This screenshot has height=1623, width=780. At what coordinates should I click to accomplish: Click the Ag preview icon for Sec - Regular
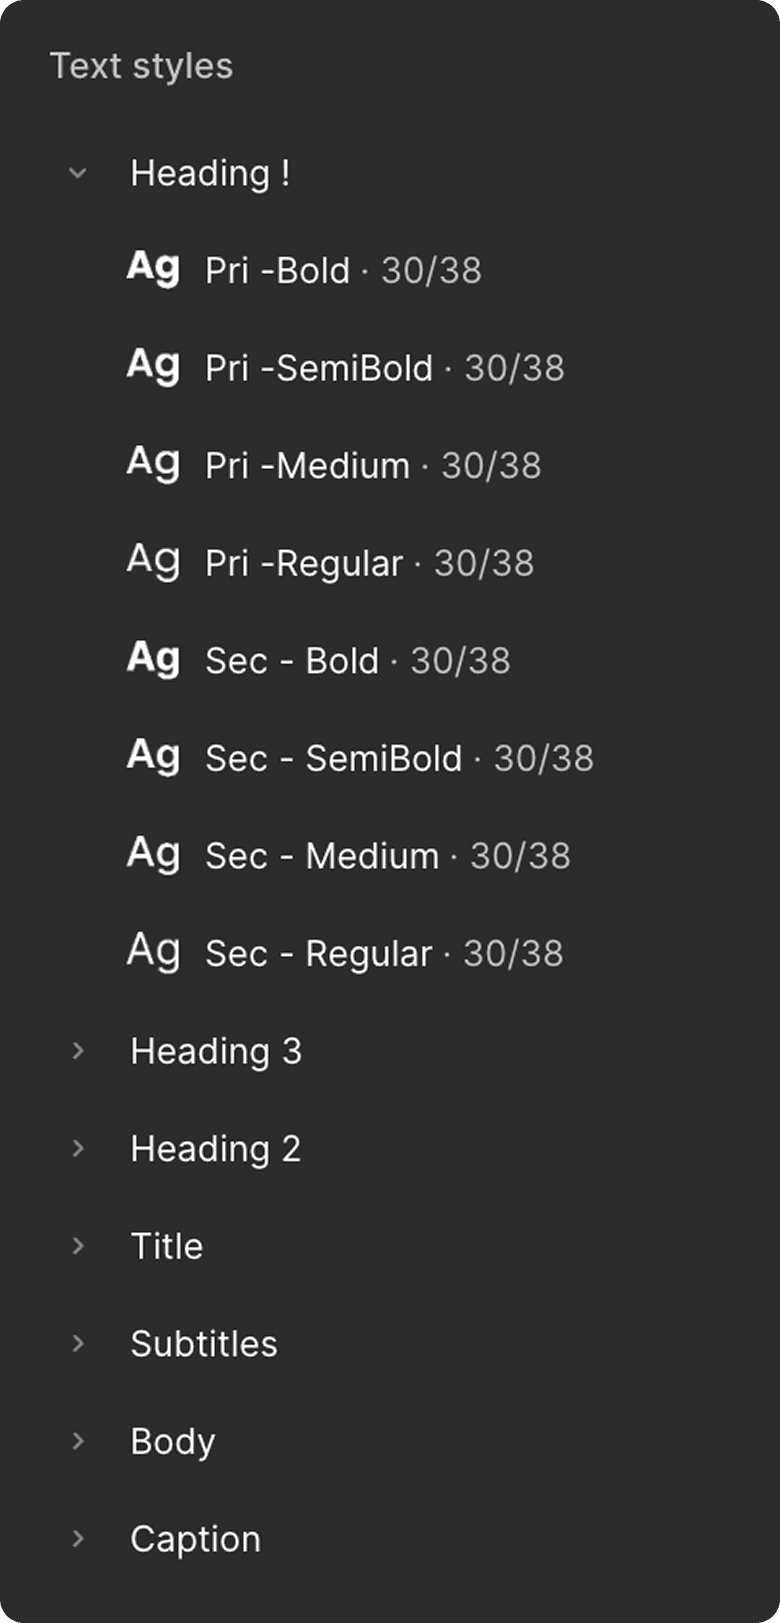pyautogui.click(x=153, y=952)
